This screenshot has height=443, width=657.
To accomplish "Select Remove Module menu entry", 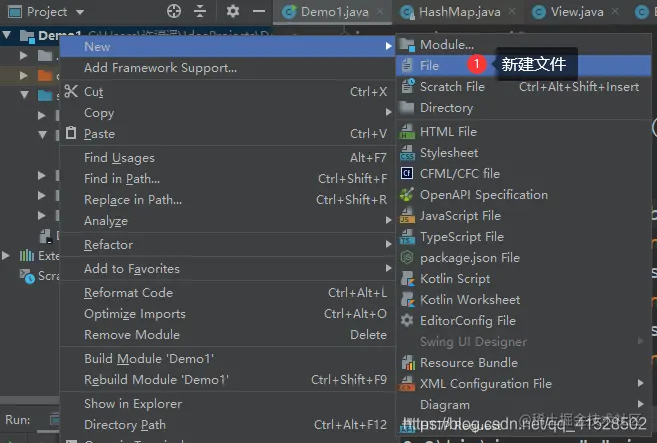I will point(228,334).
